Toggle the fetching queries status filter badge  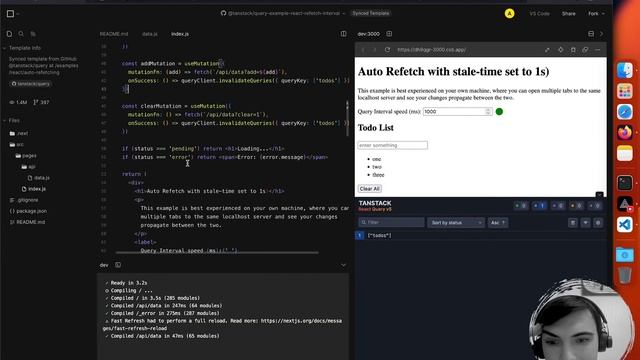click(x=539, y=206)
